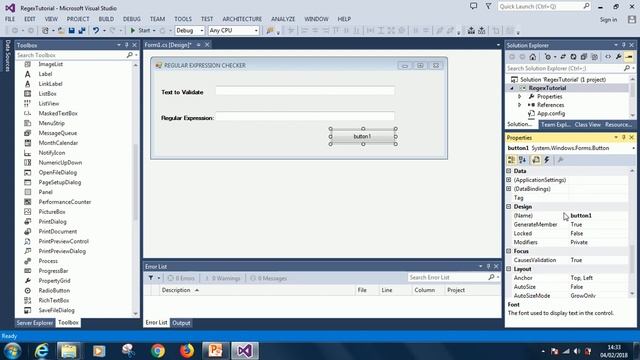Image resolution: width=640 pixels, height=360 pixels.
Task: Switch to the Server Explorer tab
Action: coord(35,323)
